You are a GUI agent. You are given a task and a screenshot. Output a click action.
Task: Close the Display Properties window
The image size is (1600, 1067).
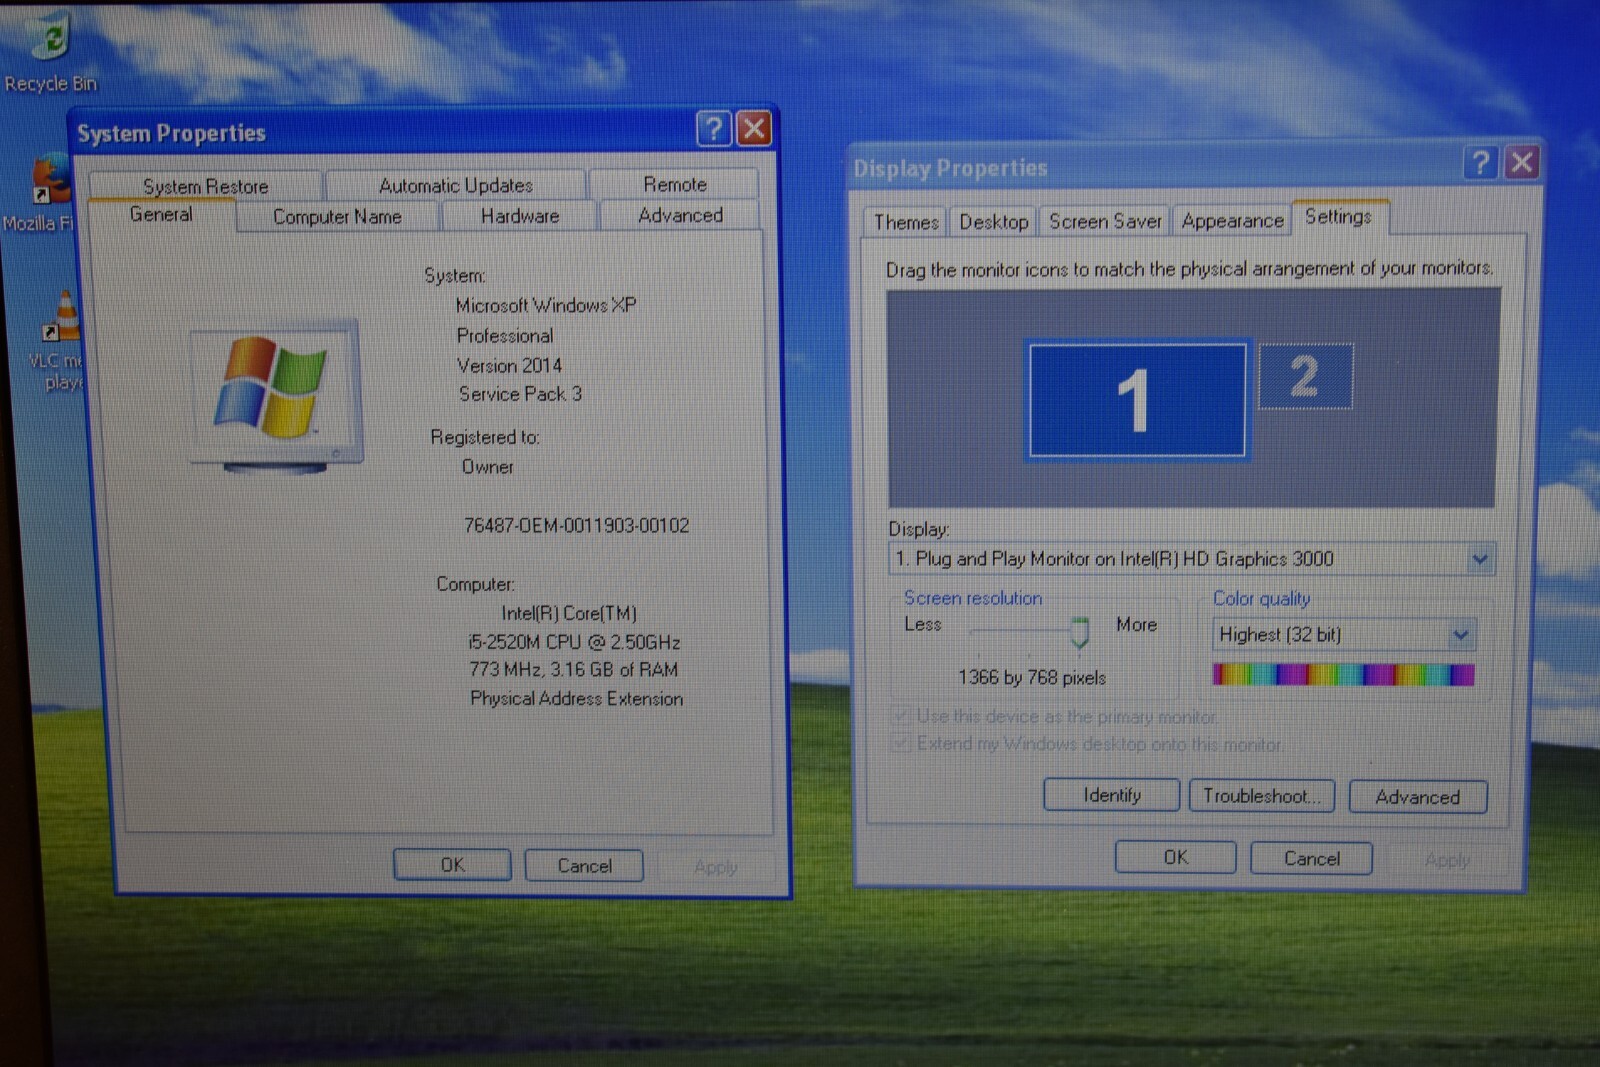point(1522,163)
